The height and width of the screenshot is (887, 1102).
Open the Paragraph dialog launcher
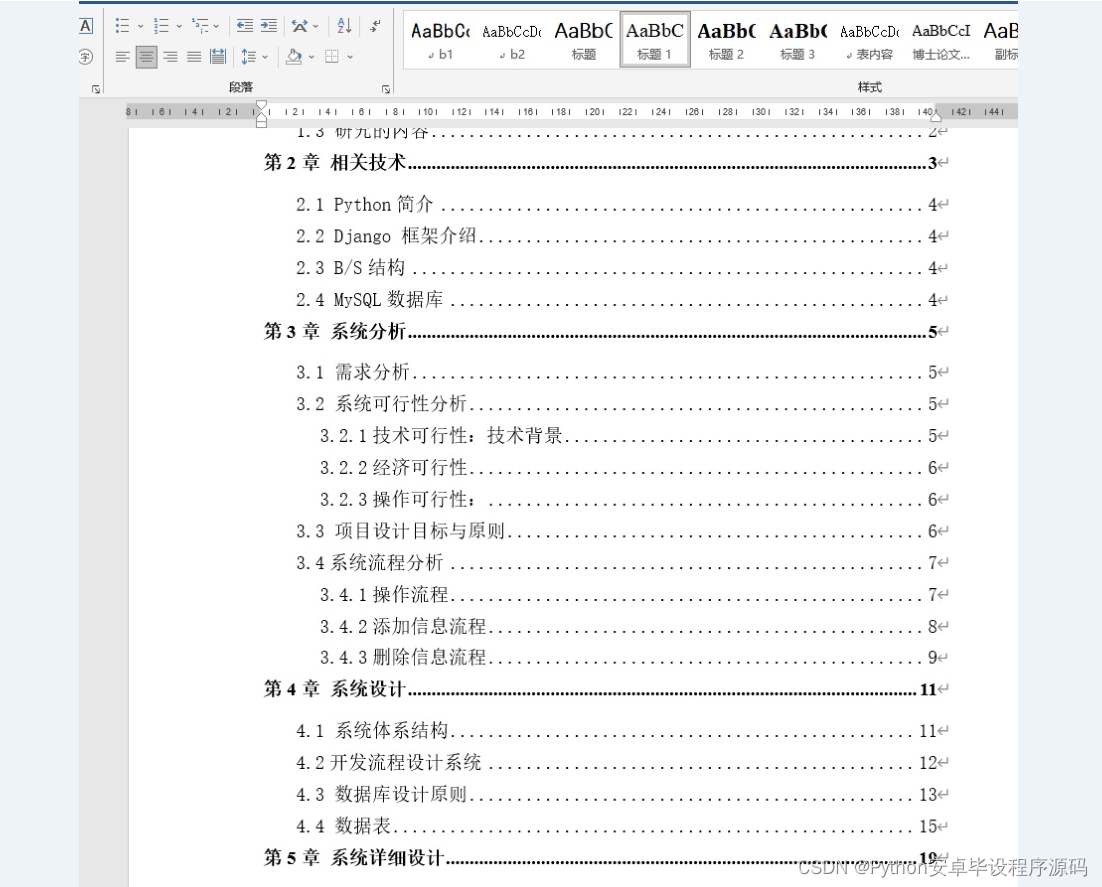[x=385, y=88]
